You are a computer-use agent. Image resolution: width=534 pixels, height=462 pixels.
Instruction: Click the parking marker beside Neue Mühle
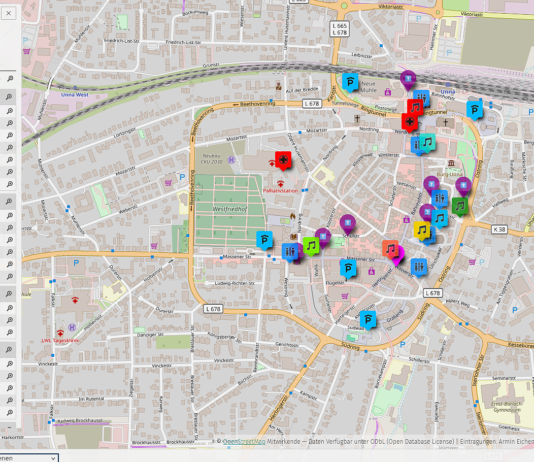click(350, 82)
